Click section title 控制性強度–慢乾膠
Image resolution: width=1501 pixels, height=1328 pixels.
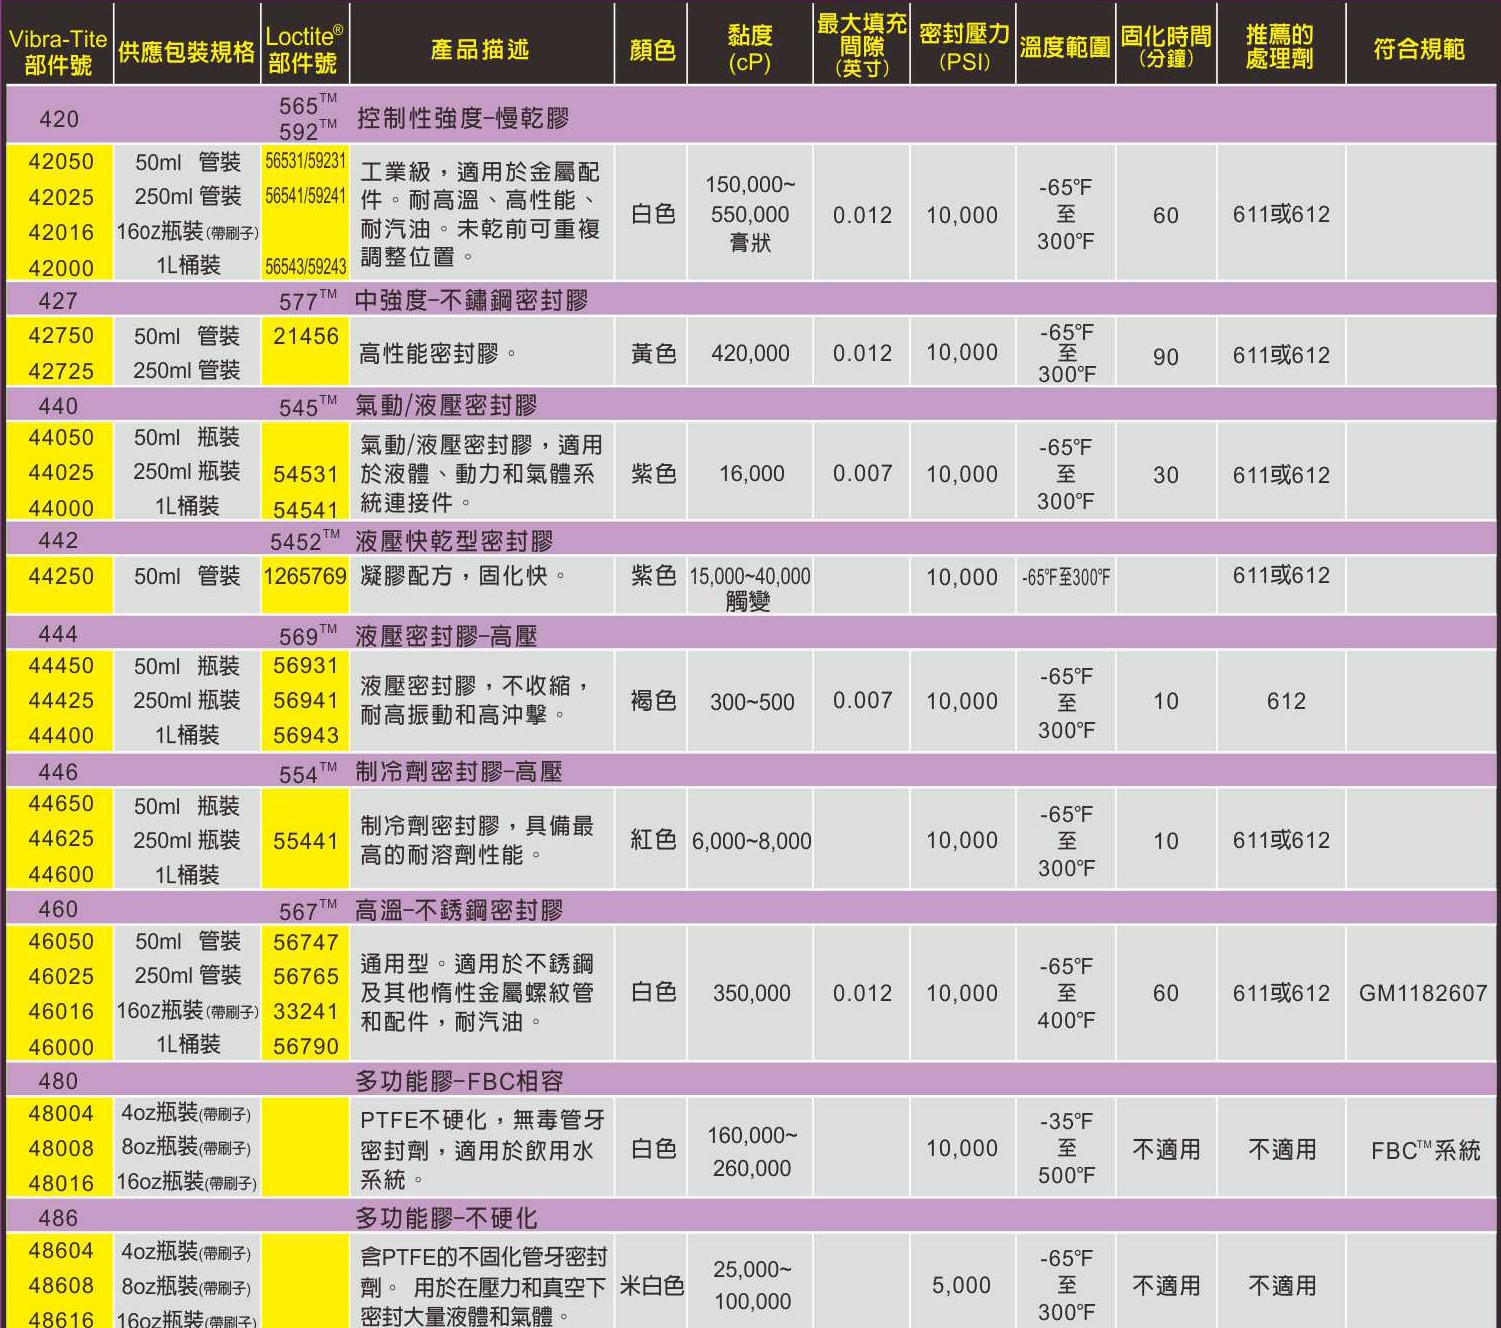(x=463, y=118)
